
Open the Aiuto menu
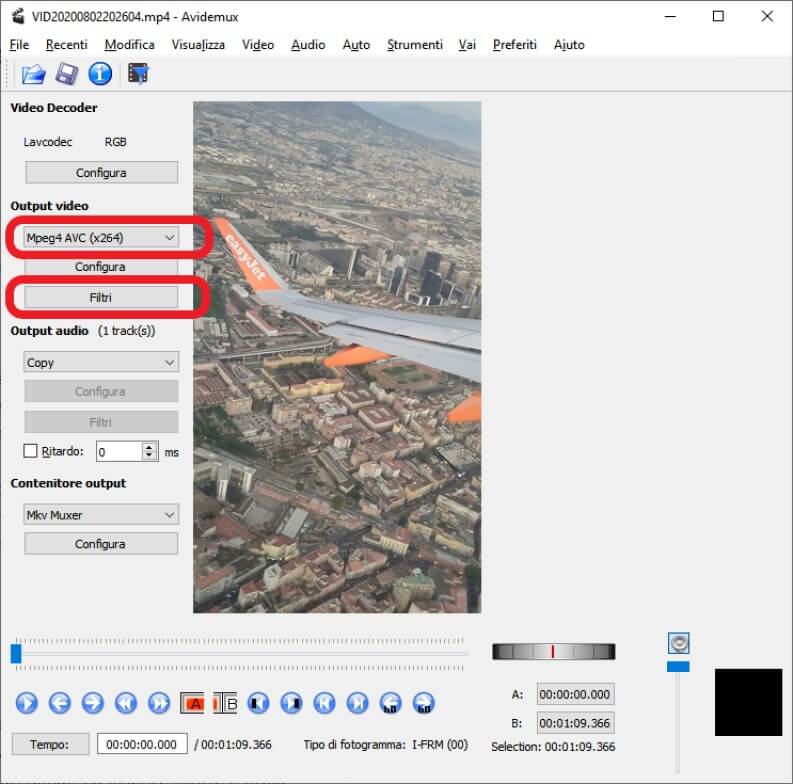click(569, 45)
